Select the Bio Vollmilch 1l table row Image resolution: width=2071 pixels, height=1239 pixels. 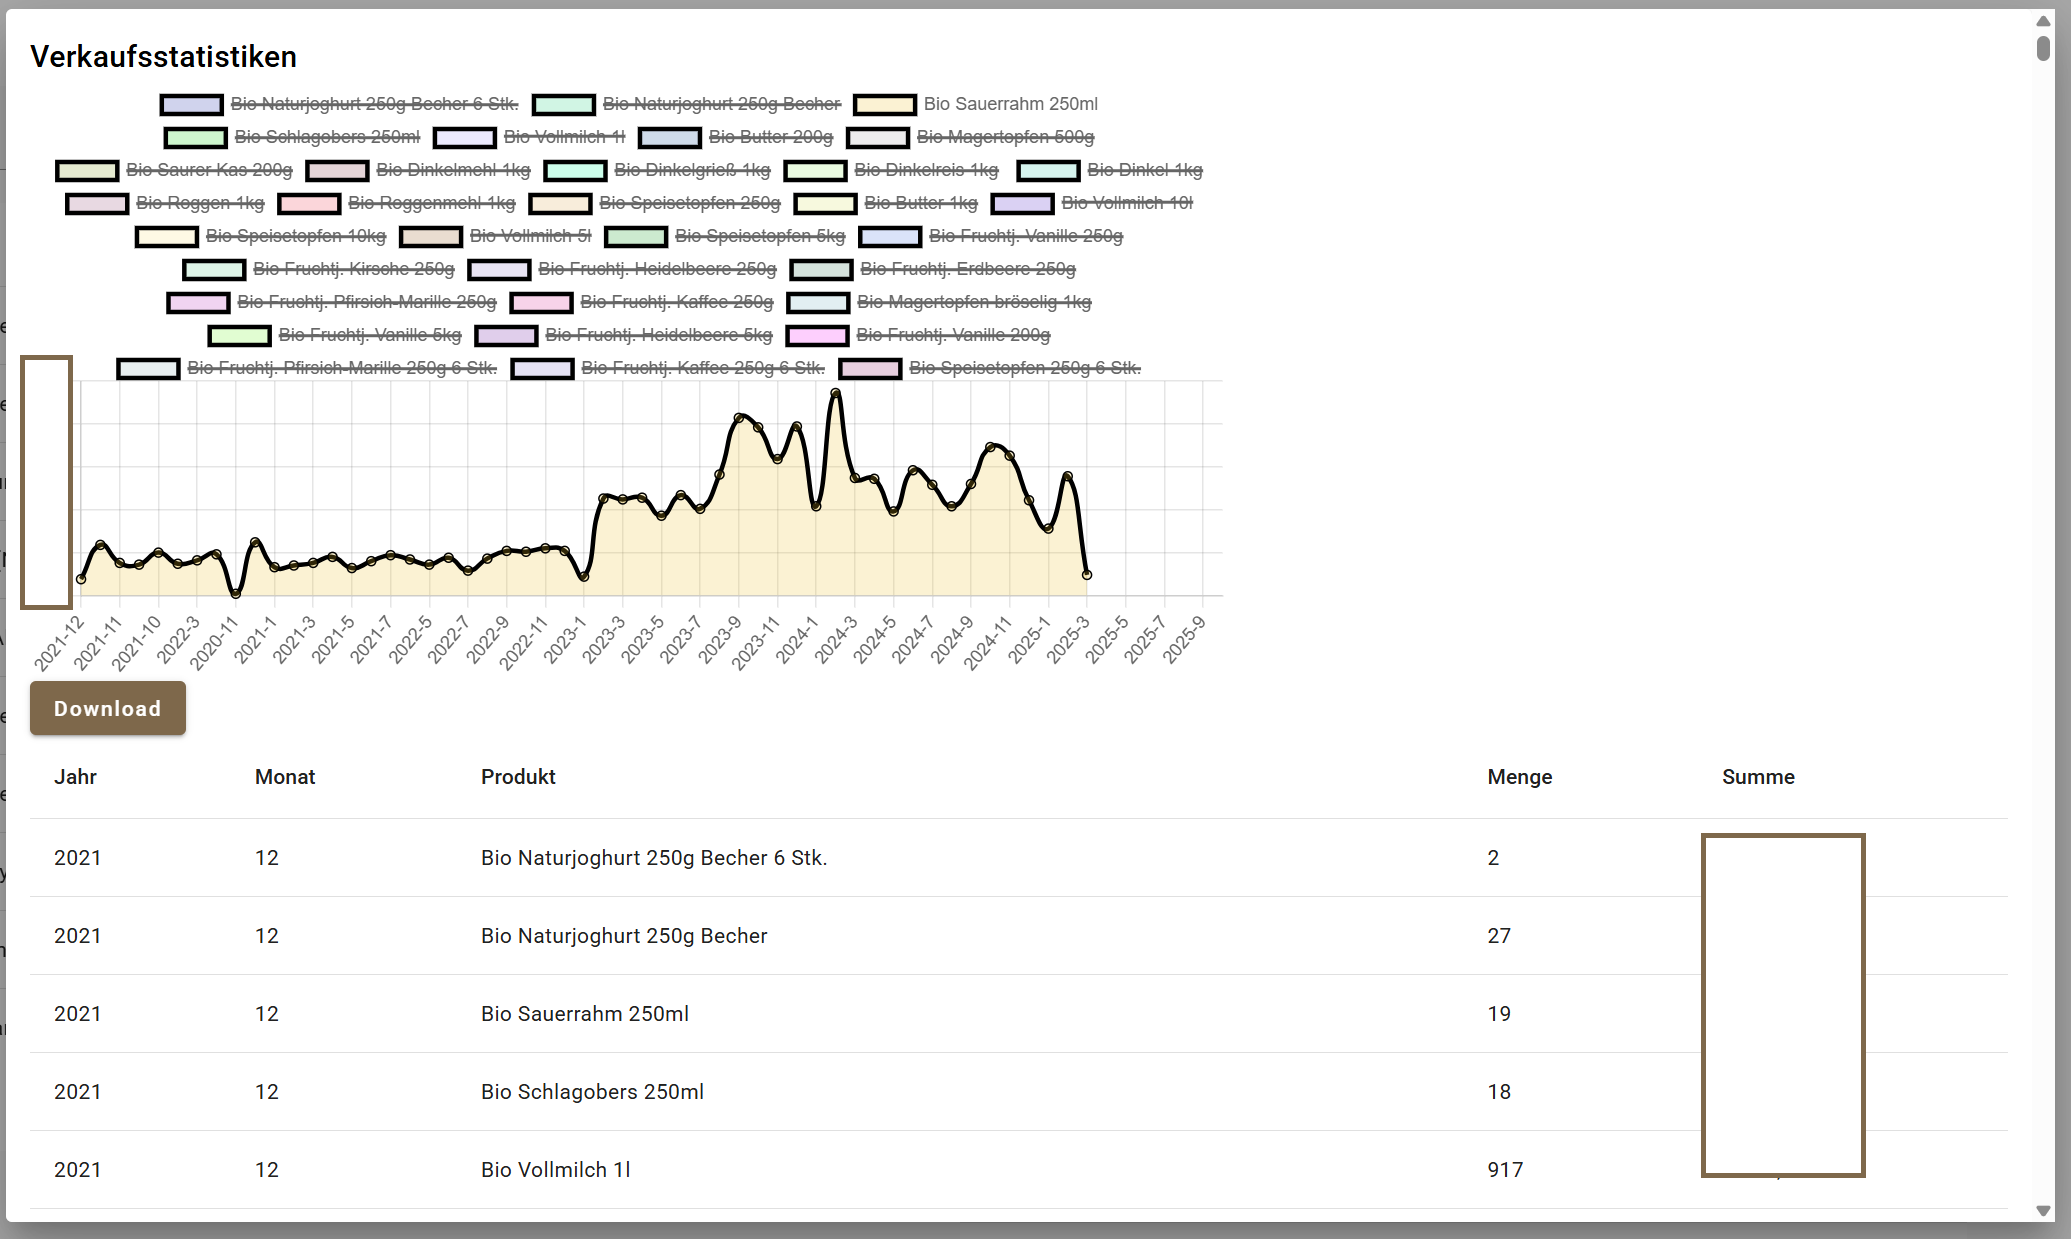coord(555,1170)
